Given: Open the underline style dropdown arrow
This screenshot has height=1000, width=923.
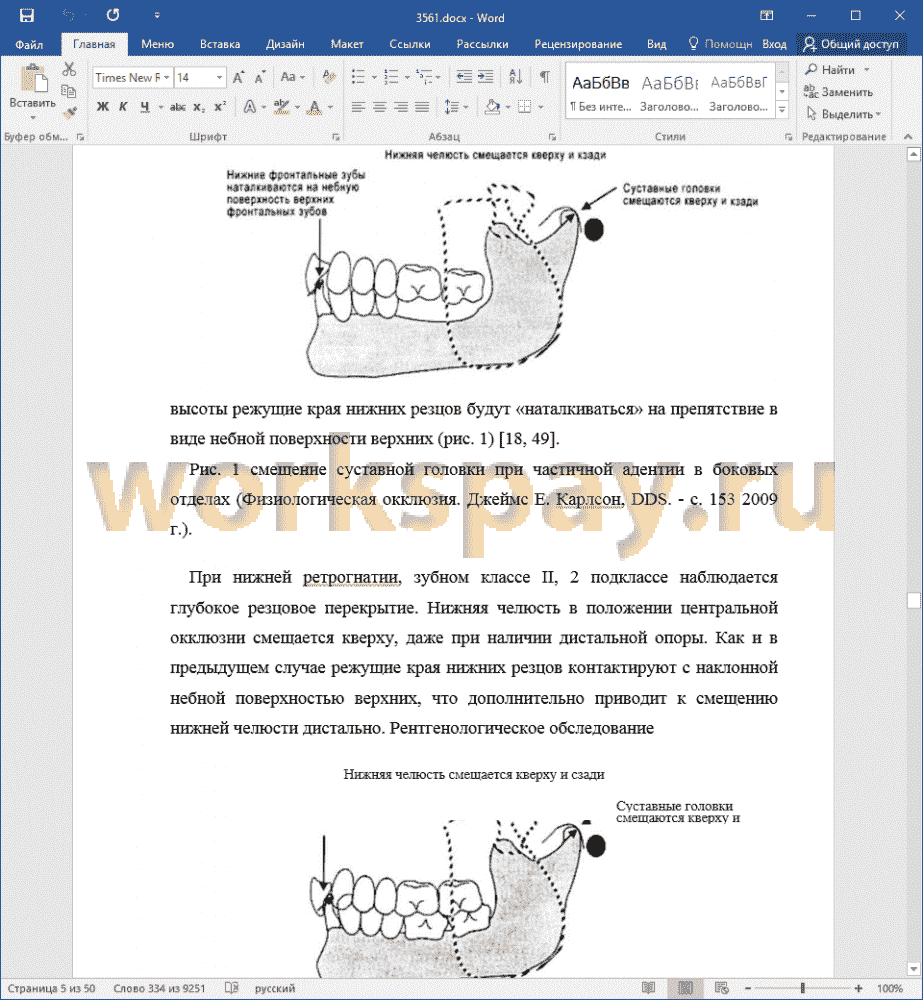Looking at the screenshot, I should (161, 107).
